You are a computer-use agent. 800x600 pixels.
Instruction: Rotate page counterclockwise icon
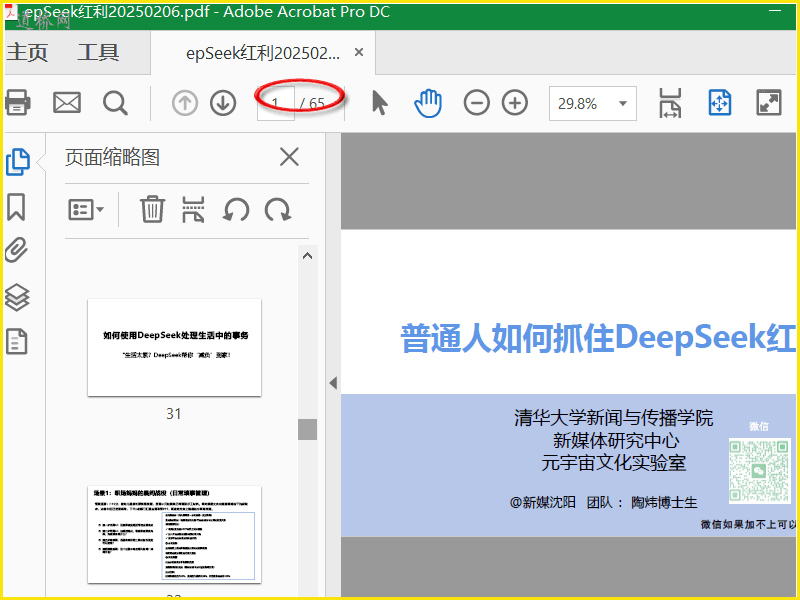pyautogui.click(x=236, y=210)
